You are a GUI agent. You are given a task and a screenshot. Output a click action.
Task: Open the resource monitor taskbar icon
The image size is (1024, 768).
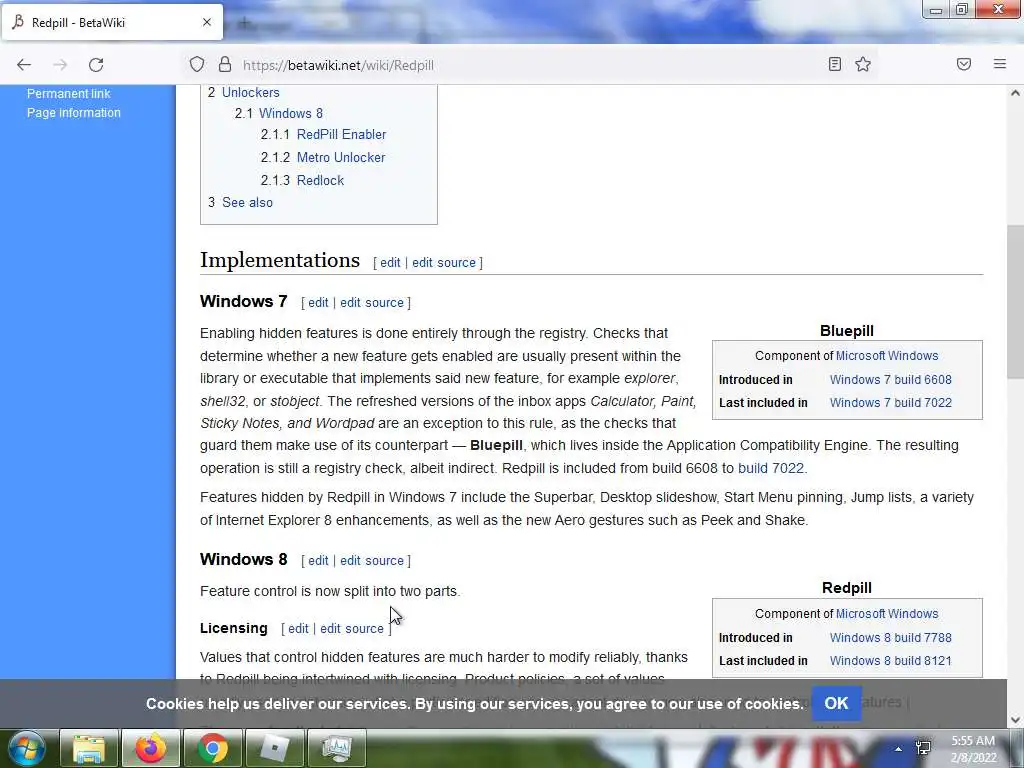tap(337, 748)
